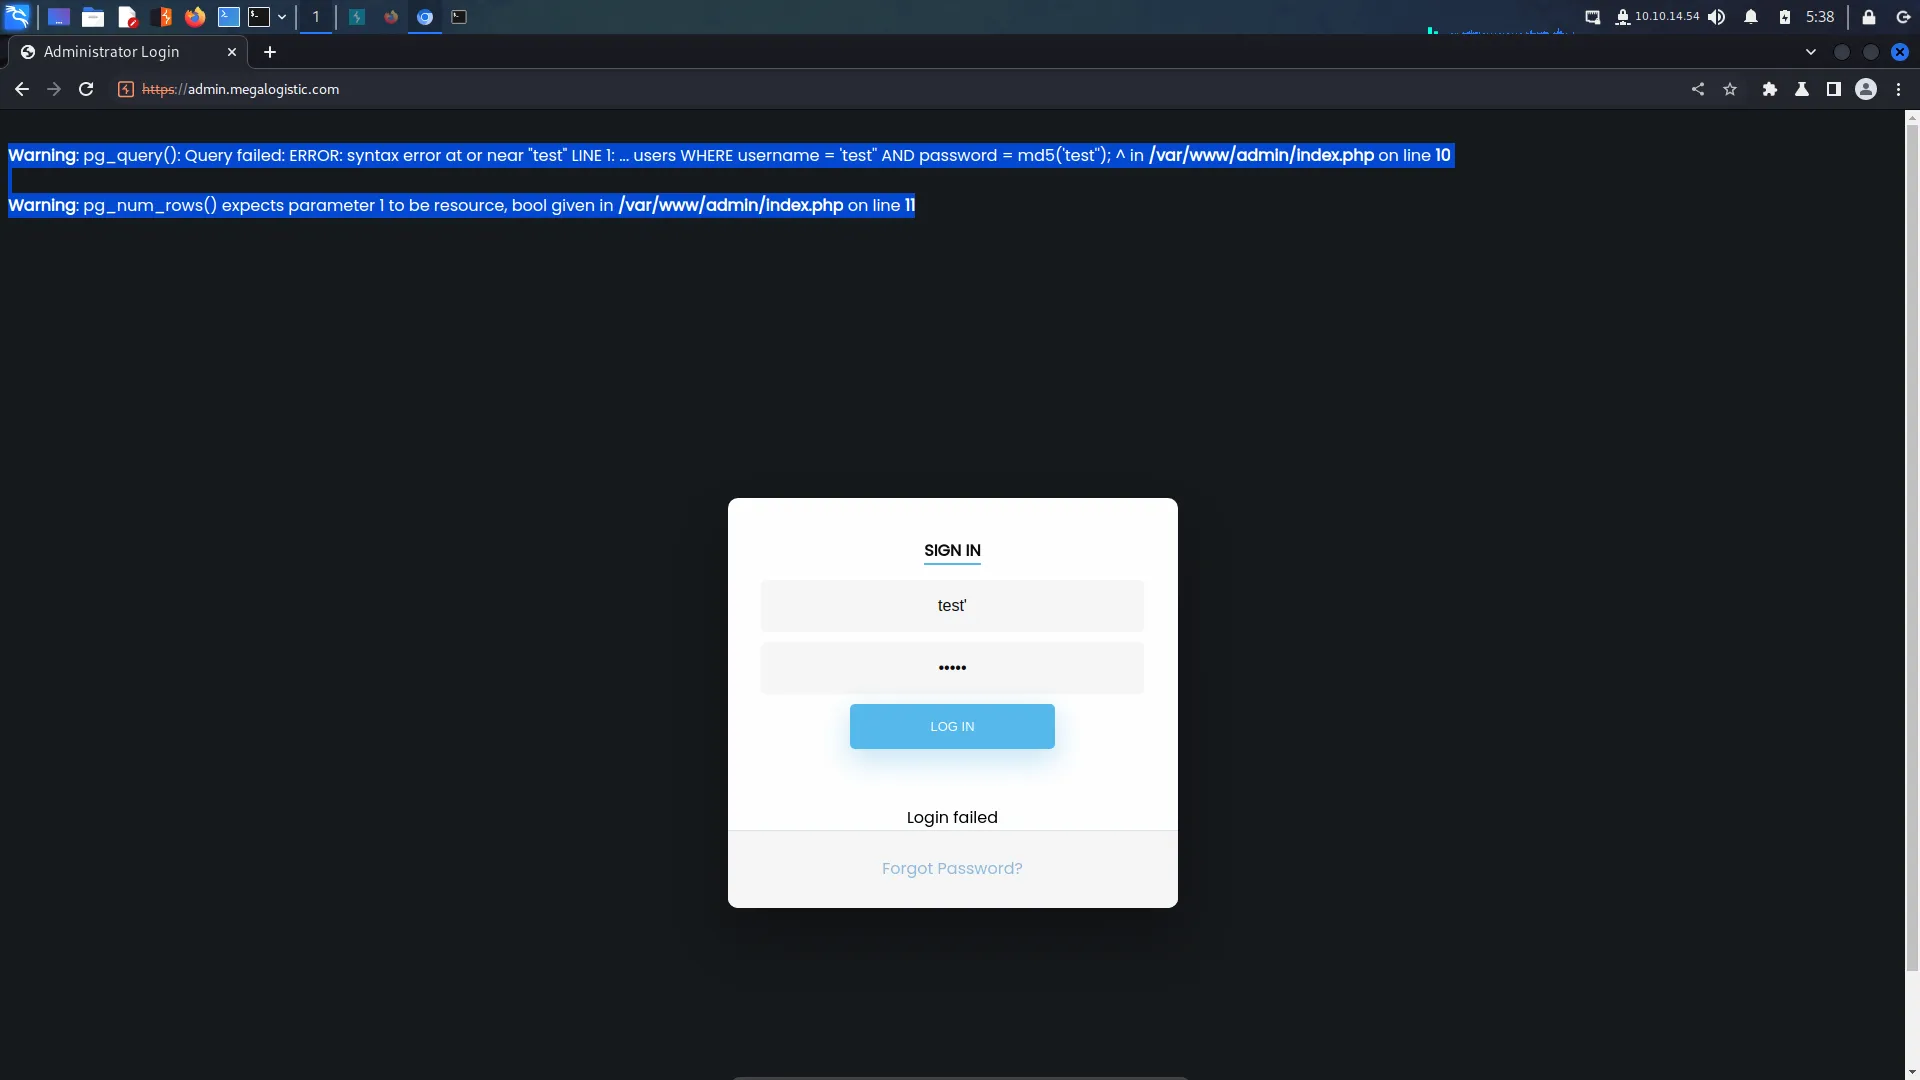This screenshot has height=1080, width=1920.
Task: Open the network display tray icon
Action: tap(1593, 17)
